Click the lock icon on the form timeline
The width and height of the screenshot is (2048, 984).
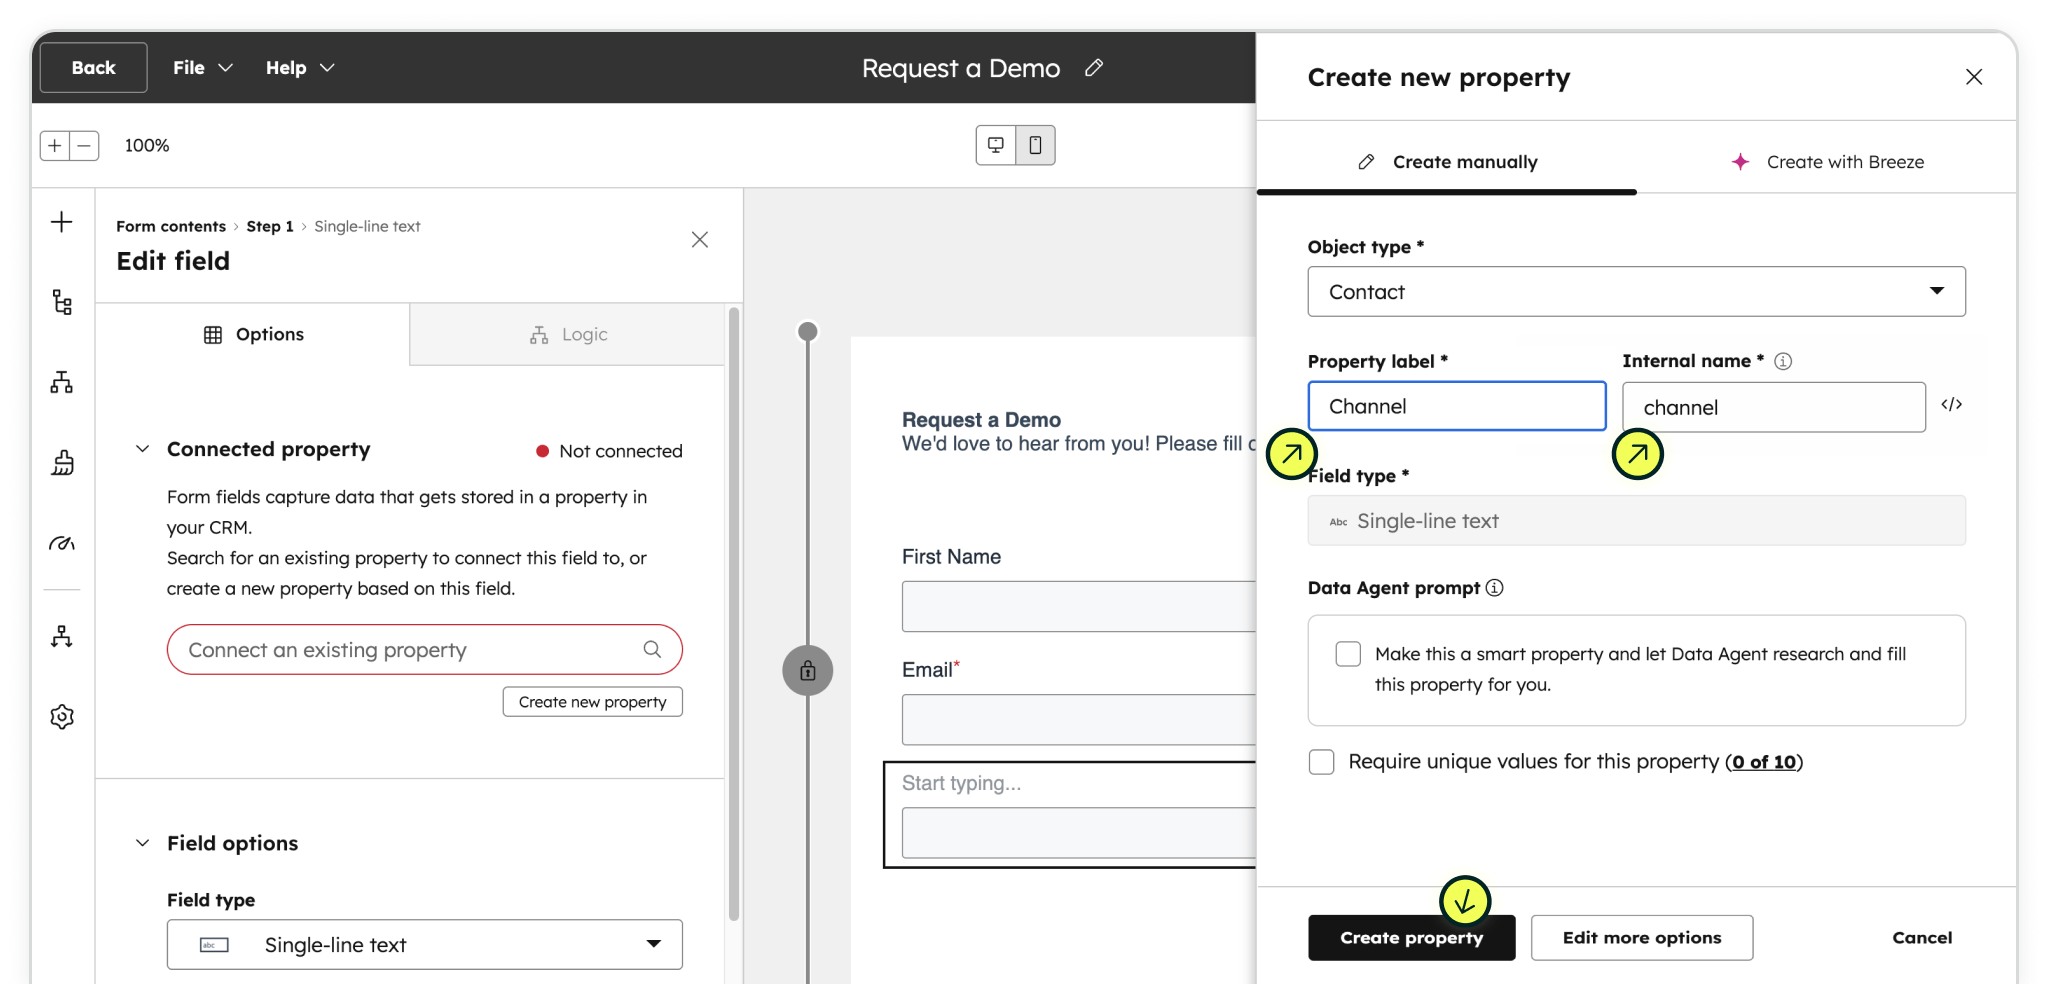[808, 670]
